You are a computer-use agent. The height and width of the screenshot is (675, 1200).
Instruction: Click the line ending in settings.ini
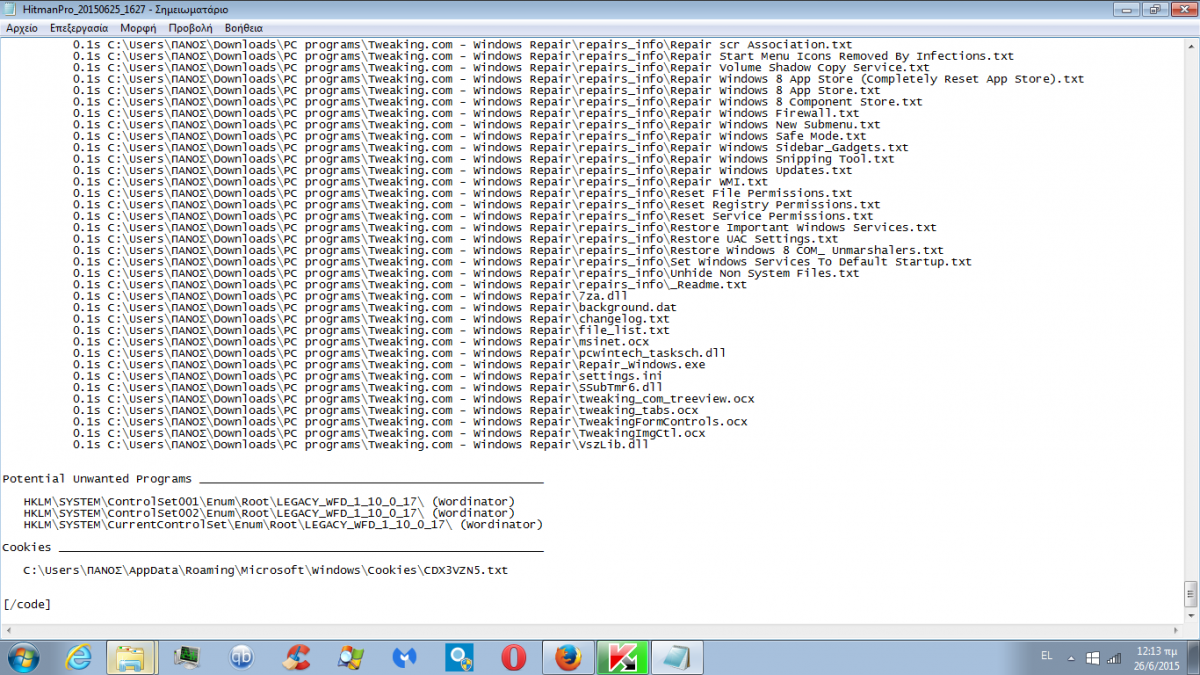[367, 376]
